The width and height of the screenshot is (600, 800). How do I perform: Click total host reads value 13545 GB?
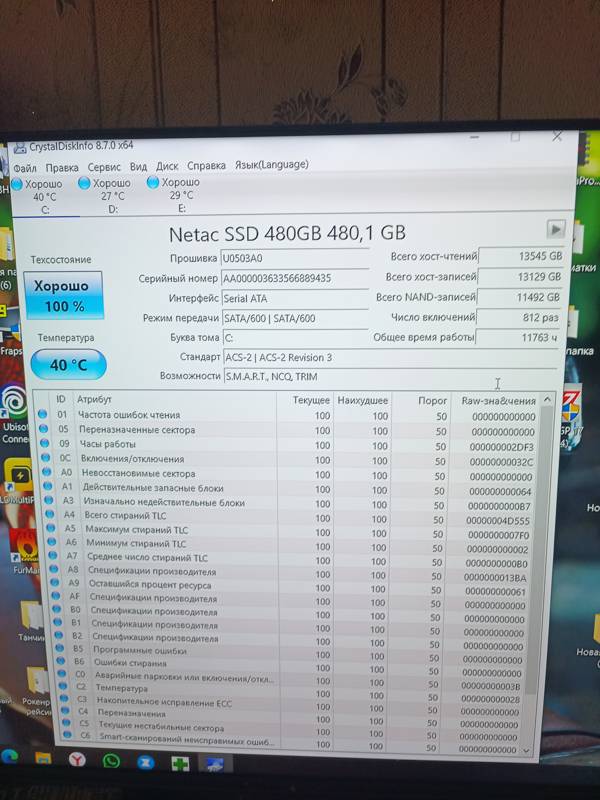click(521, 256)
